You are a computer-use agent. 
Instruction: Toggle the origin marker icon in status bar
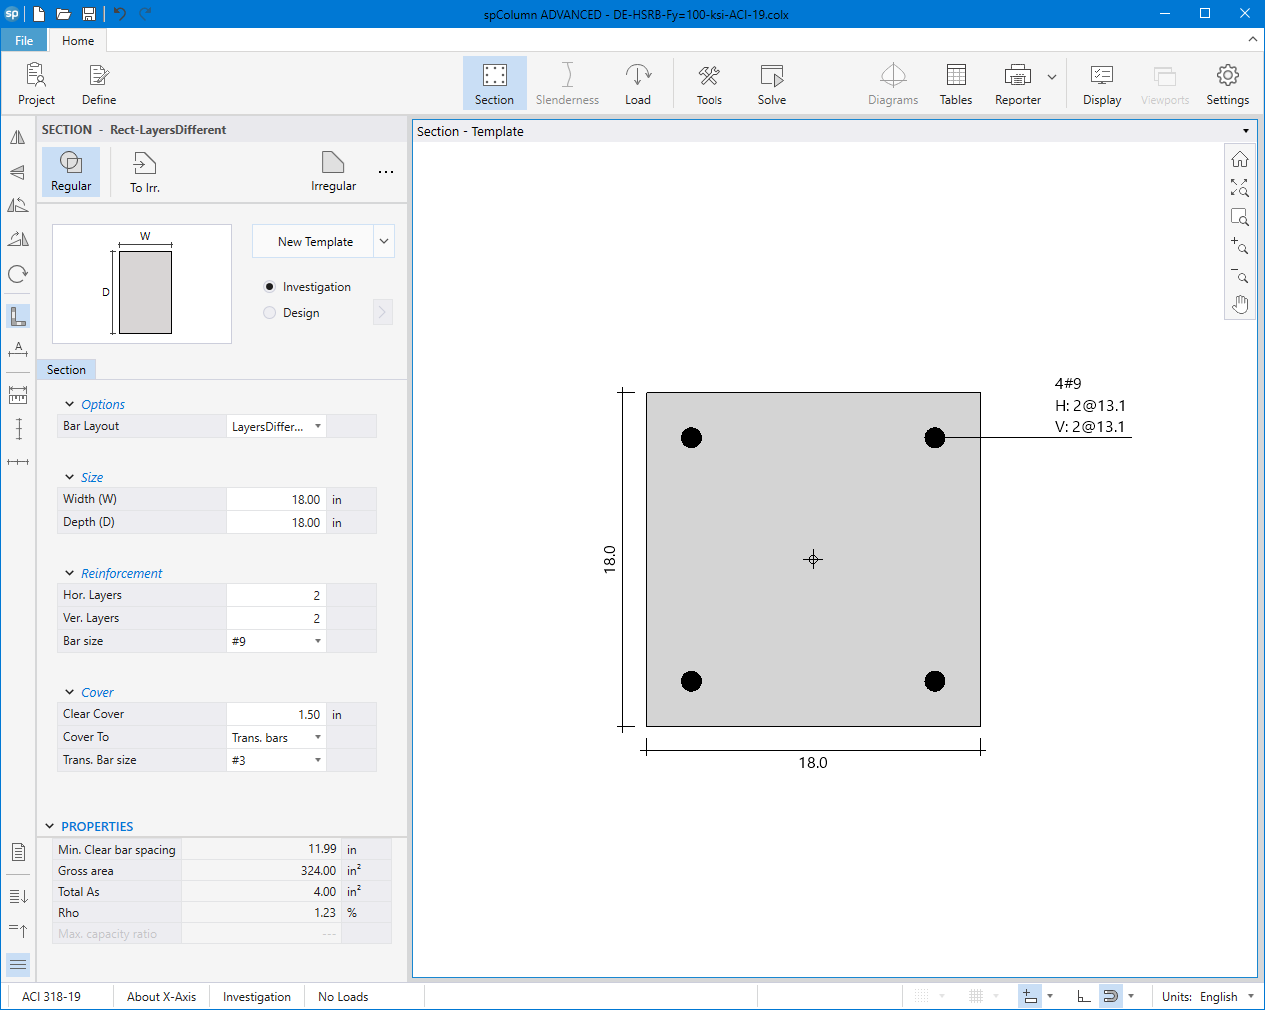[1030, 996]
